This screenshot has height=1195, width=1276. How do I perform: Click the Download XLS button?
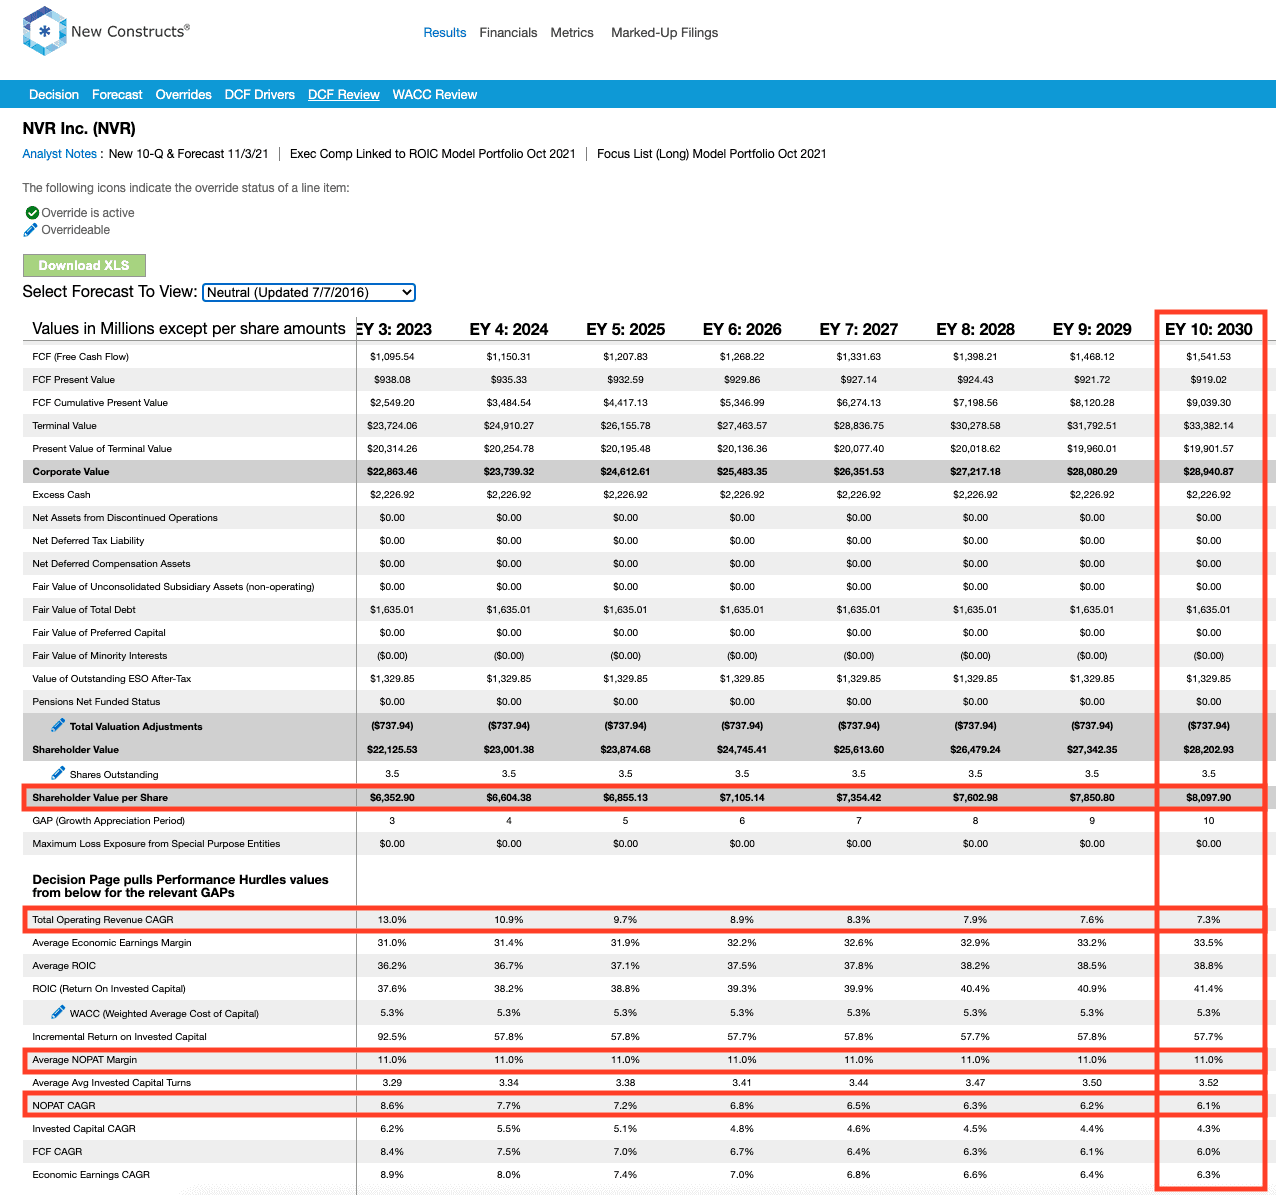84,265
